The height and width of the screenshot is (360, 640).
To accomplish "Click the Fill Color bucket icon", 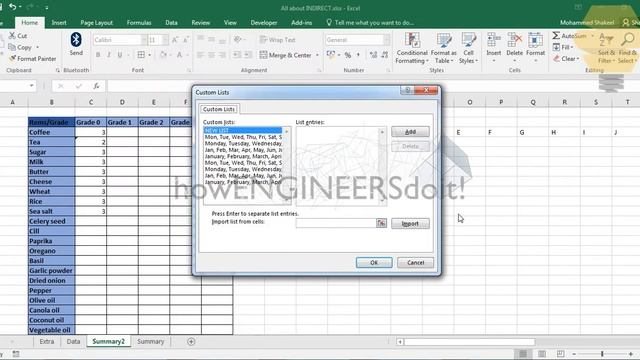I will click(163, 55).
